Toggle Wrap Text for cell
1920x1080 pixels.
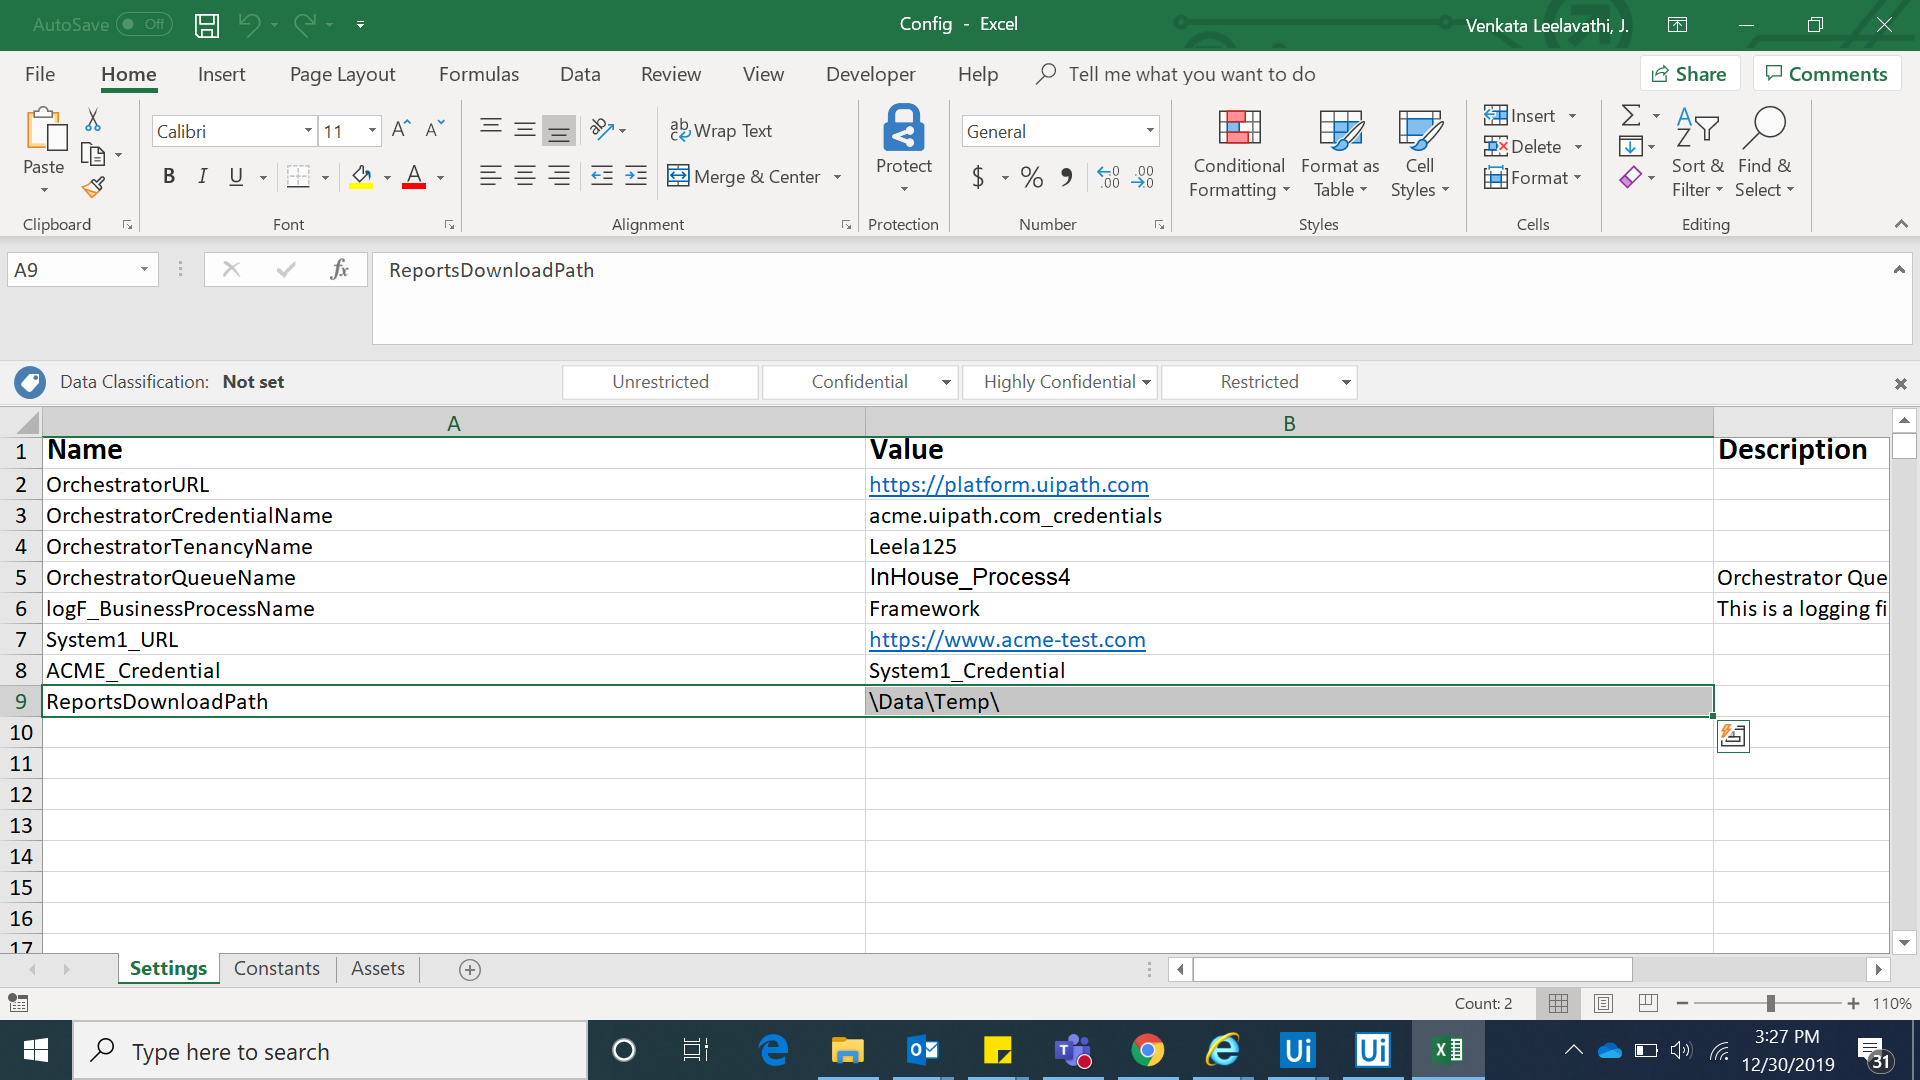tap(721, 131)
